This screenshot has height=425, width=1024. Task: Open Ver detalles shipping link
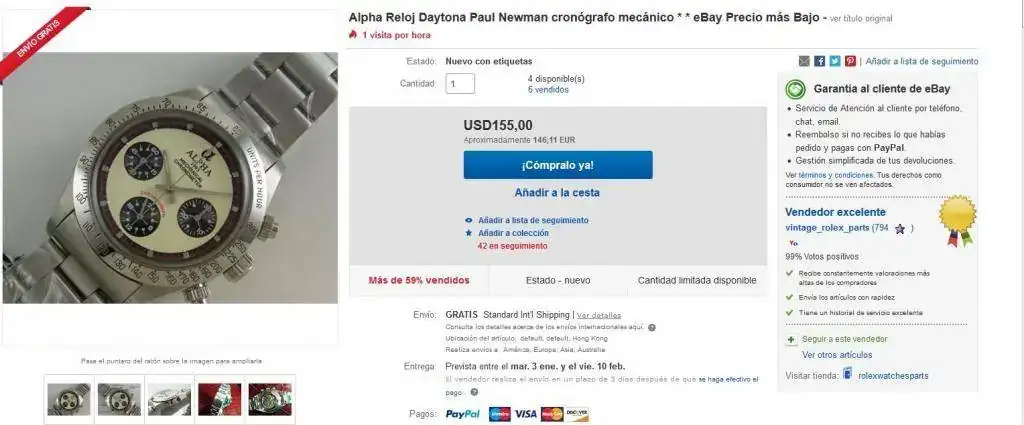tap(599, 315)
